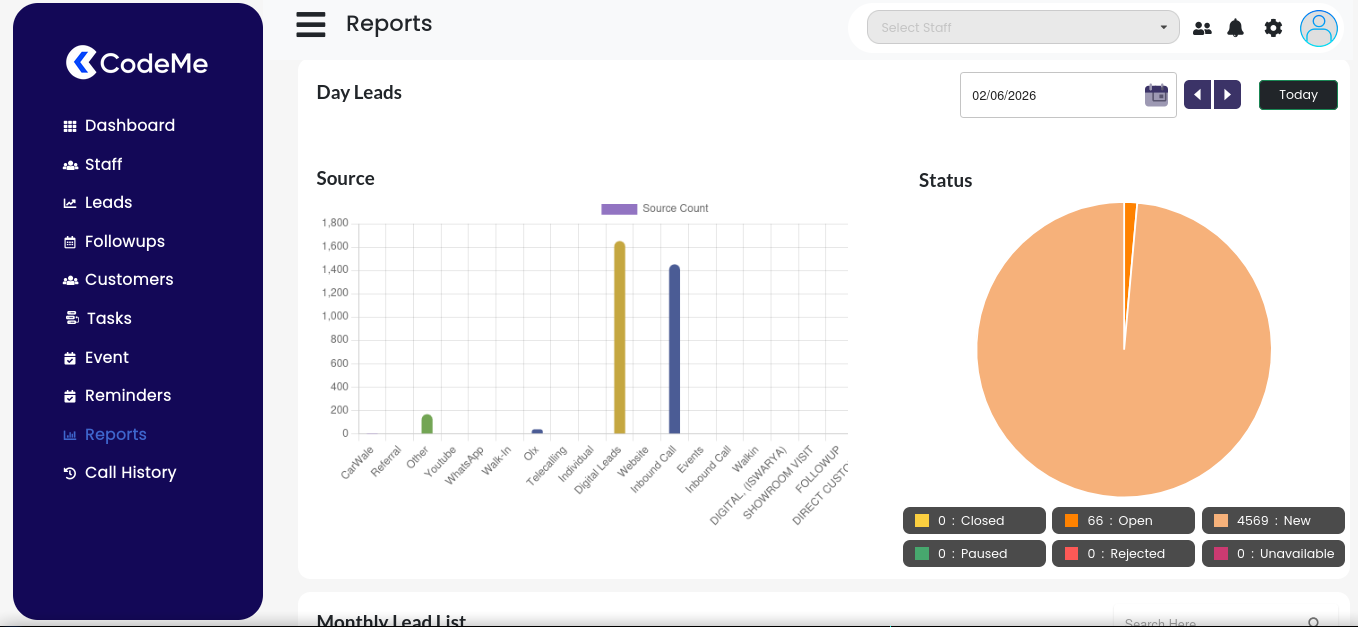Click the Today button

[x=1298, y=95]
